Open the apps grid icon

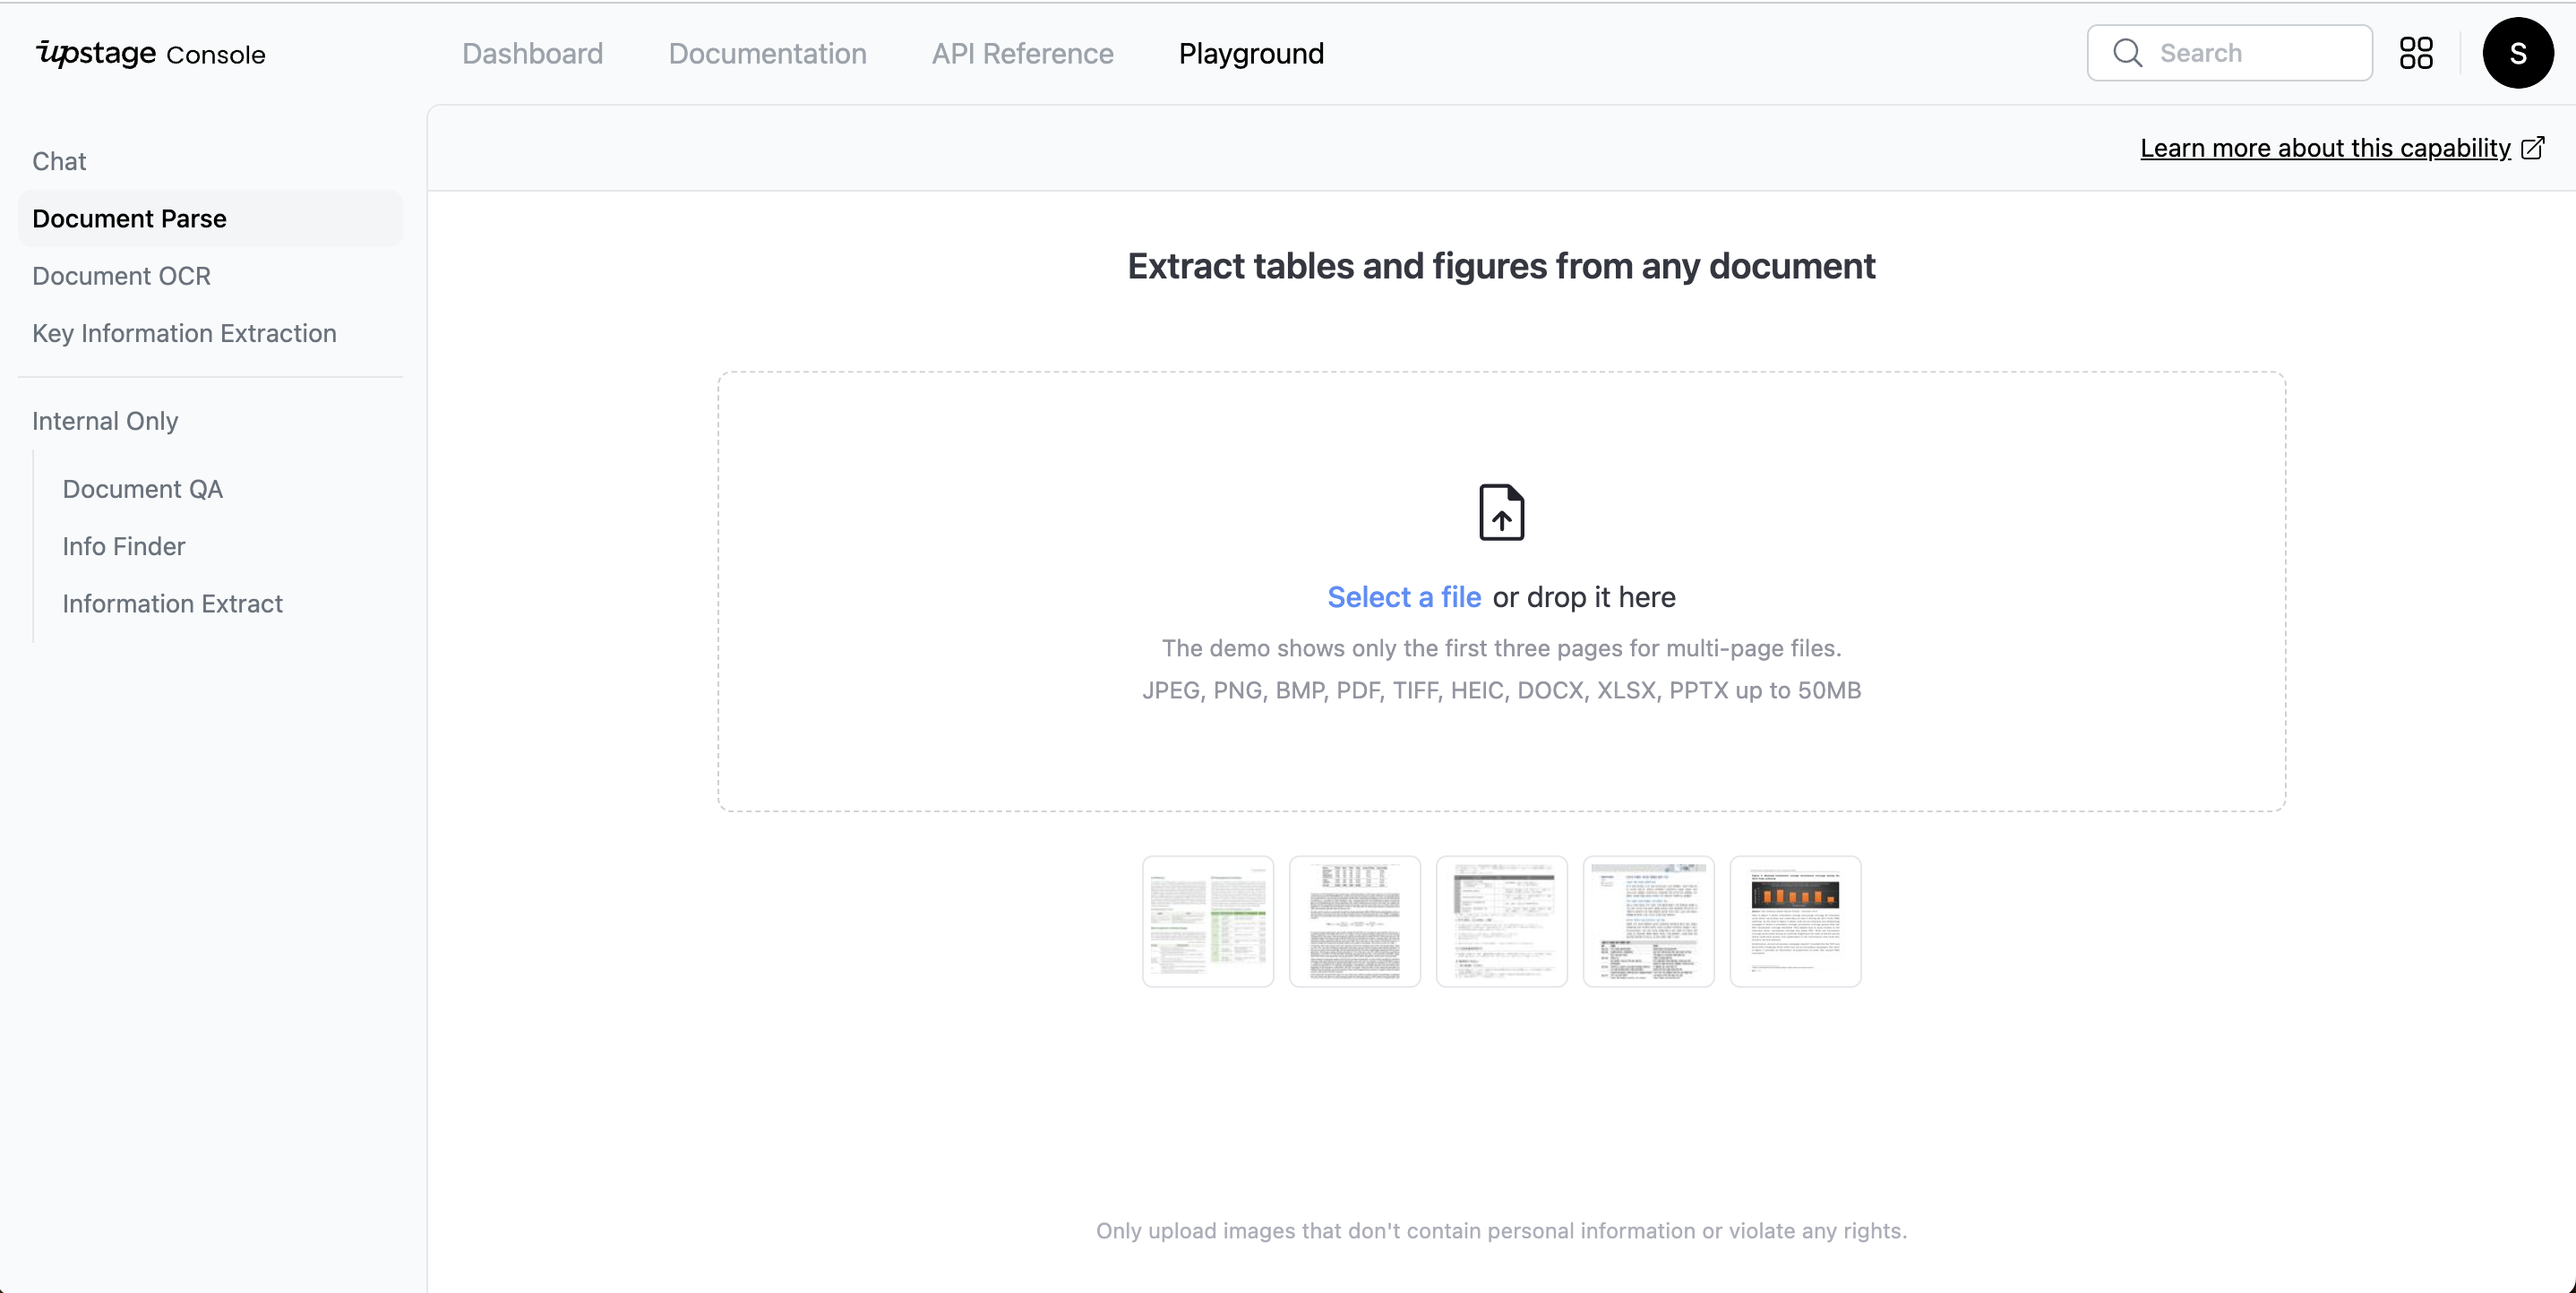(2416, 53)
